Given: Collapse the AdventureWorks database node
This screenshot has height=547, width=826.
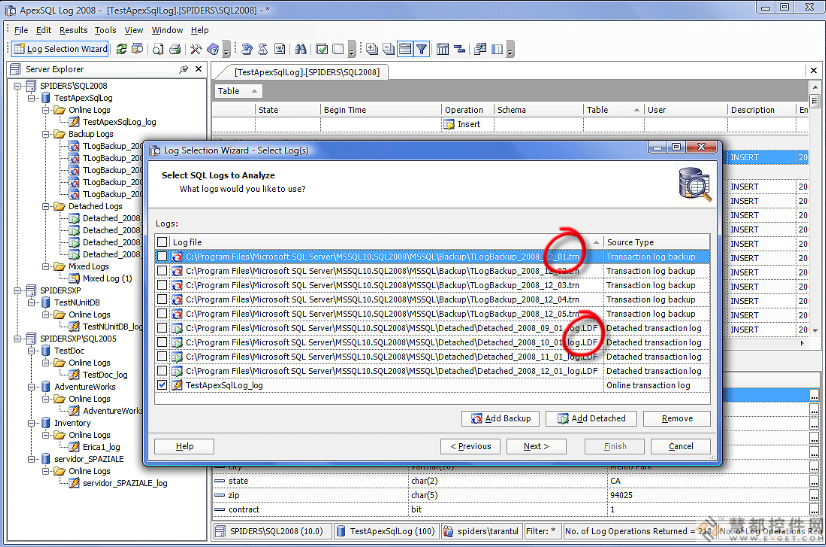Looking at the screenshot, I should point(32,387).
